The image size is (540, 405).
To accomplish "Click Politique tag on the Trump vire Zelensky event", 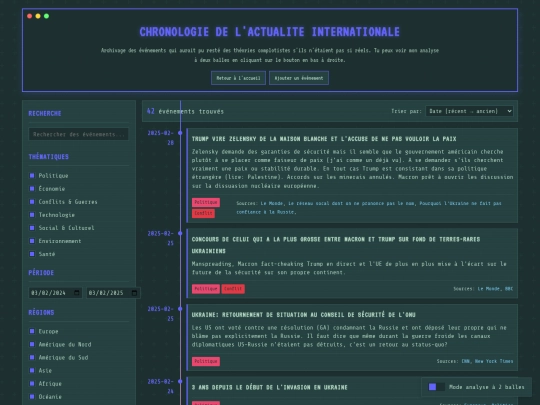I will (206, 202).
